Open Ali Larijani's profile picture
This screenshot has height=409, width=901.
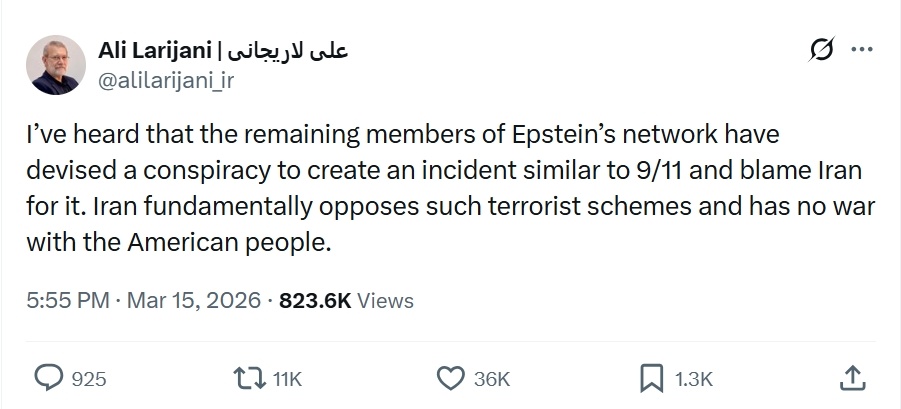point(56,64)
